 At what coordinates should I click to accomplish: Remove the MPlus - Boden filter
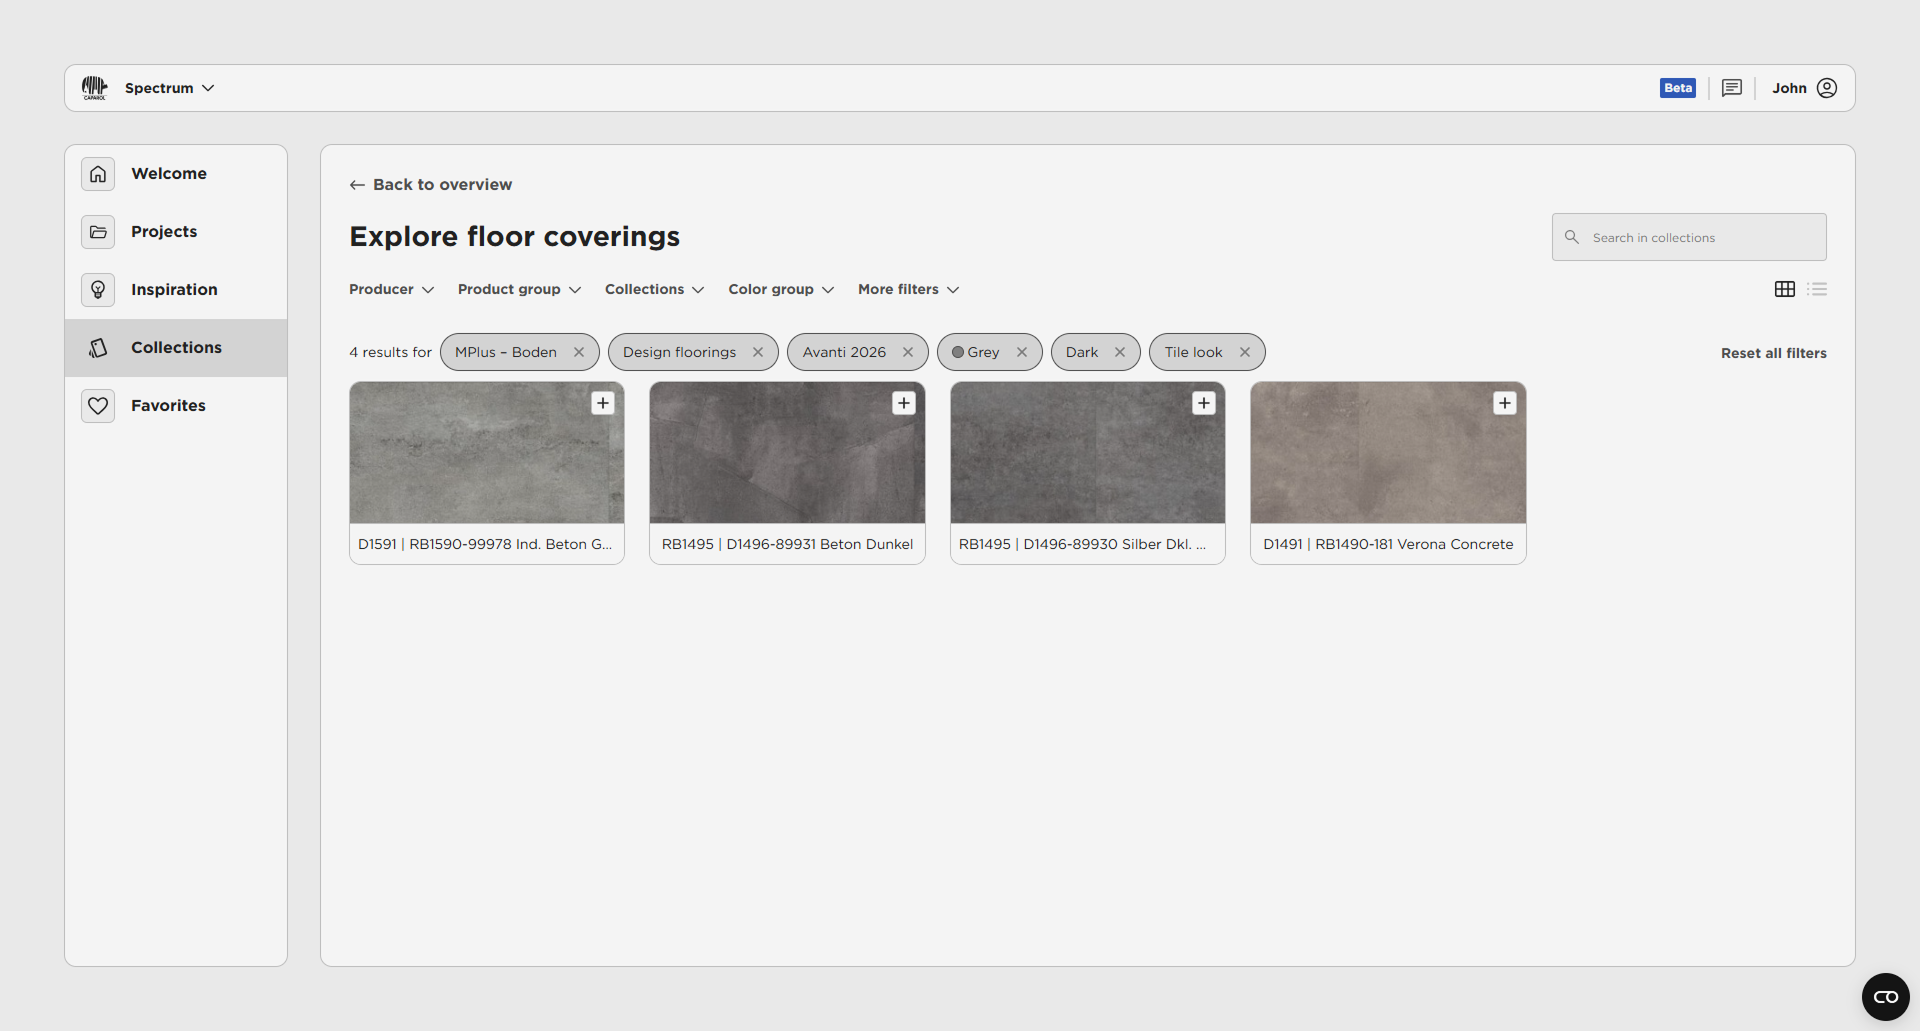(579, 352)
